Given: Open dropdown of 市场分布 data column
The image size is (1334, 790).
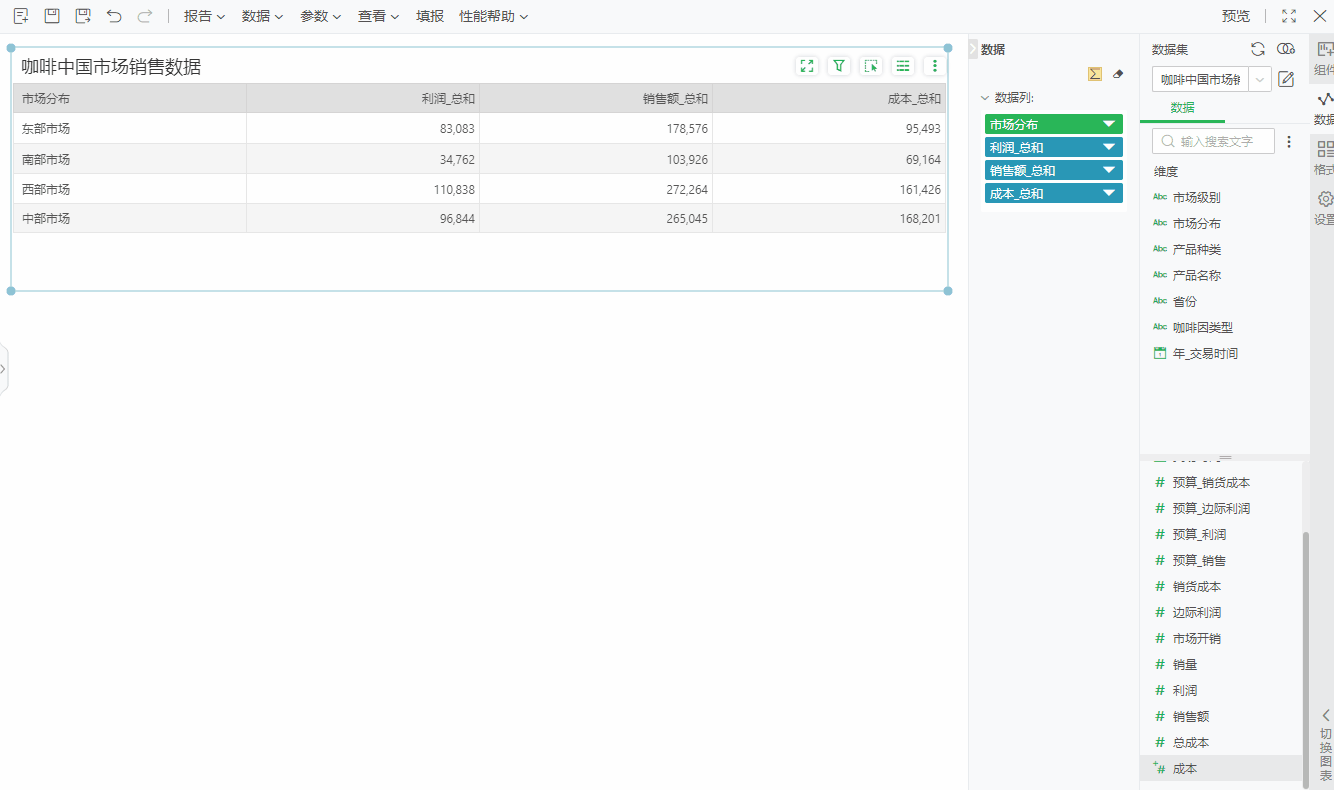Looking at the screenshot, I should pos(1109,124).
